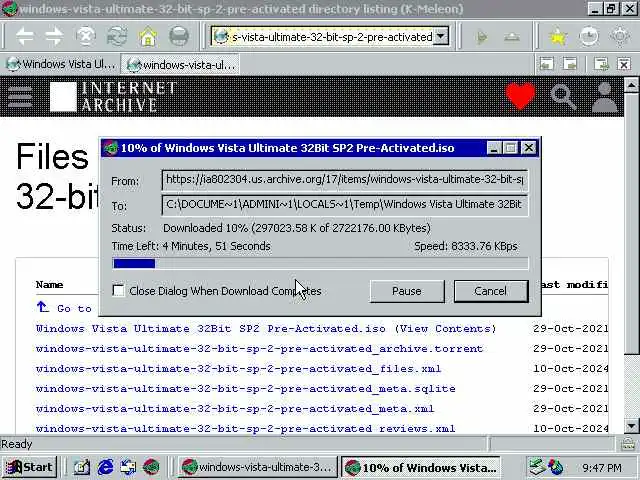Pause the ISO download
The height and width of the screenshot is (480, 640).
(x=407, y=291)
